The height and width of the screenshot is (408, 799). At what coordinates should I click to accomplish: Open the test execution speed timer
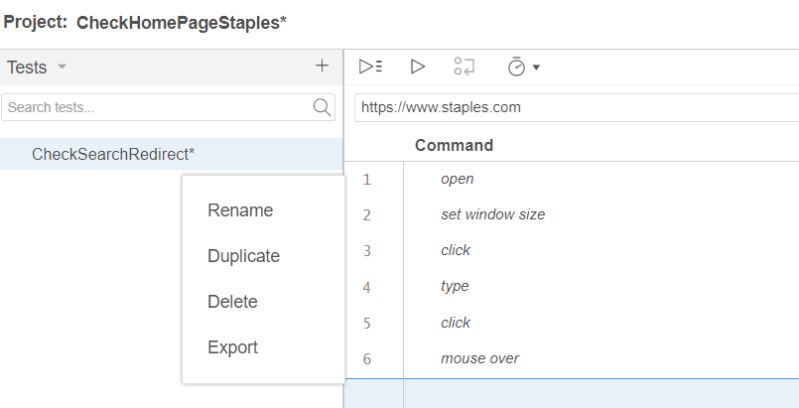[x=521, y=67]
